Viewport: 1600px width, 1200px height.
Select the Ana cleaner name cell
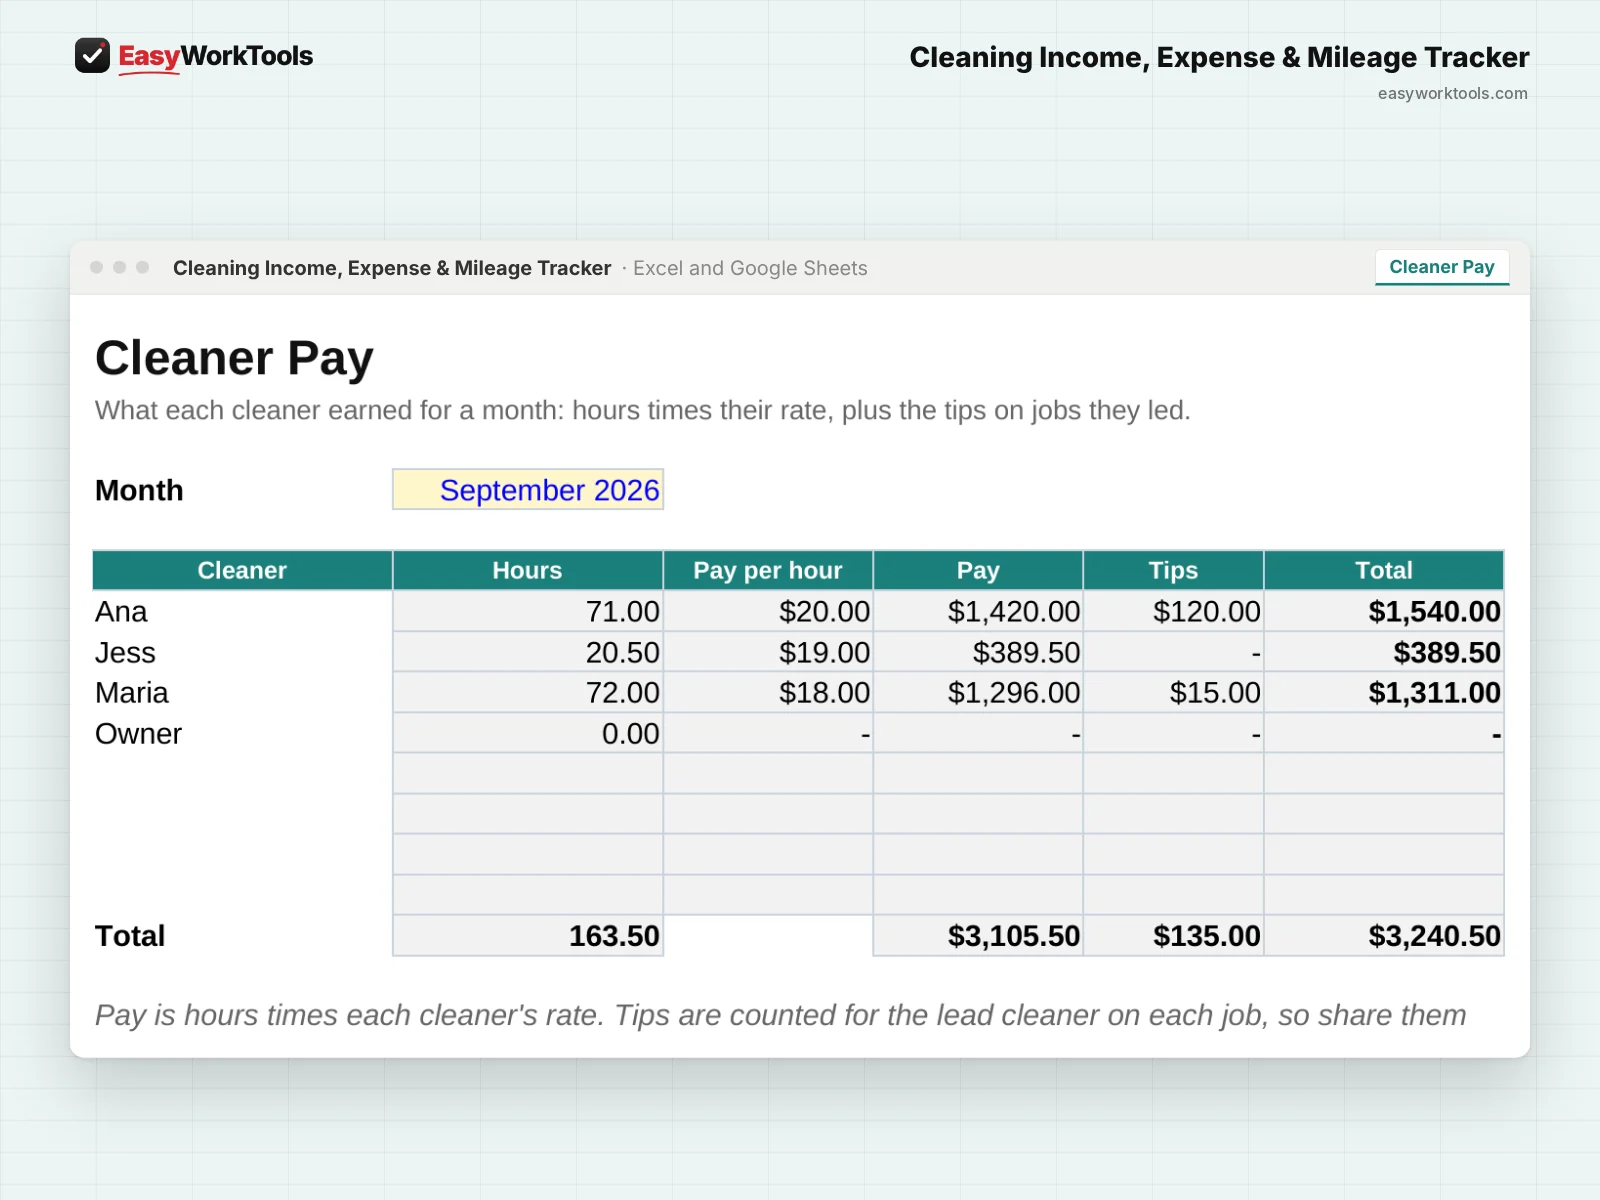point(242,611)
